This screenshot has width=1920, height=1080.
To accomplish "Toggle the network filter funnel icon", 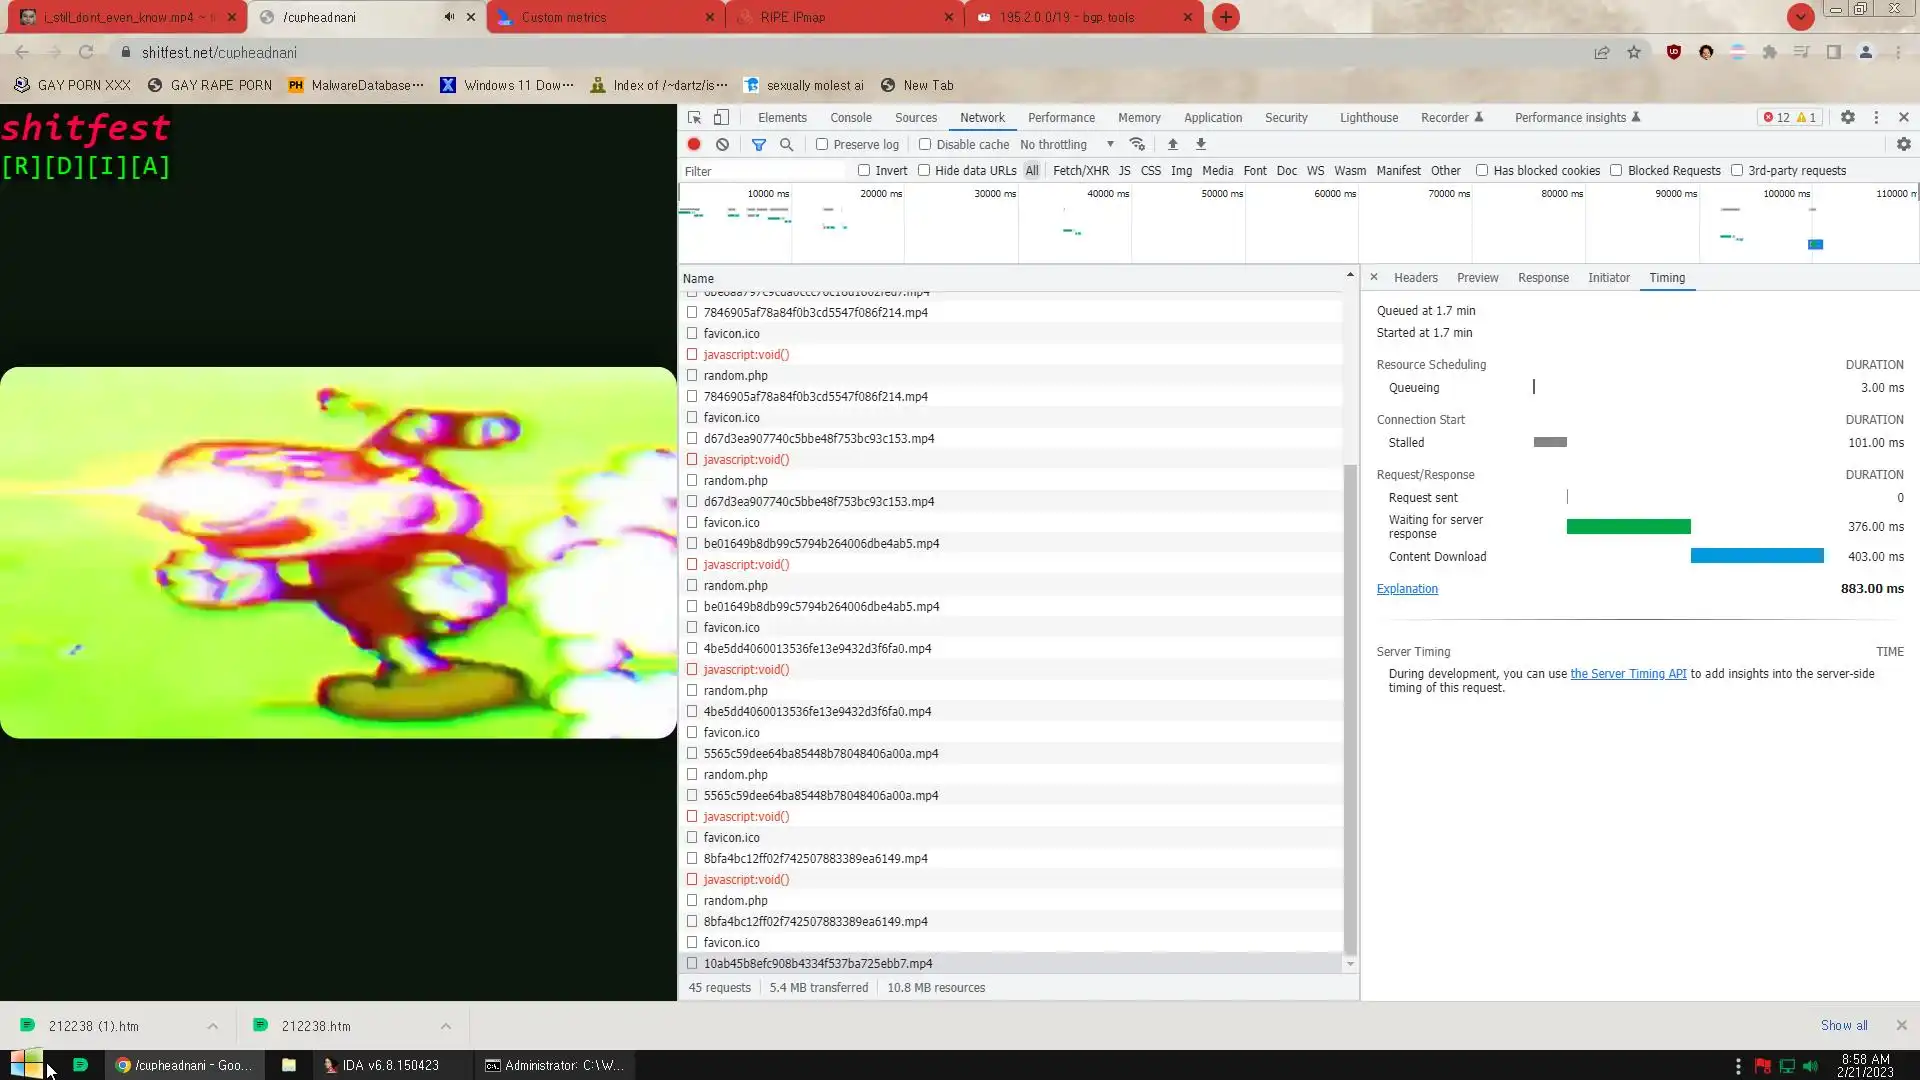I will point(759,144).
